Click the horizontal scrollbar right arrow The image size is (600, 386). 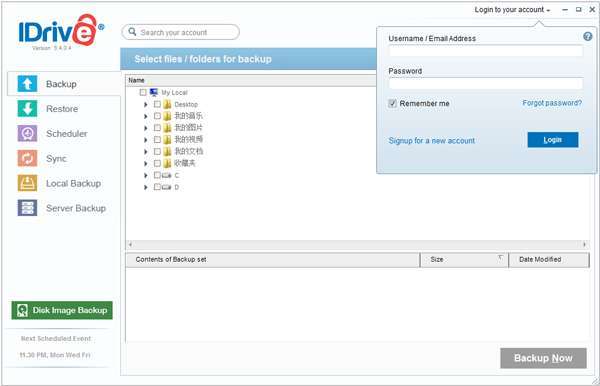click(x=584, y=244)
